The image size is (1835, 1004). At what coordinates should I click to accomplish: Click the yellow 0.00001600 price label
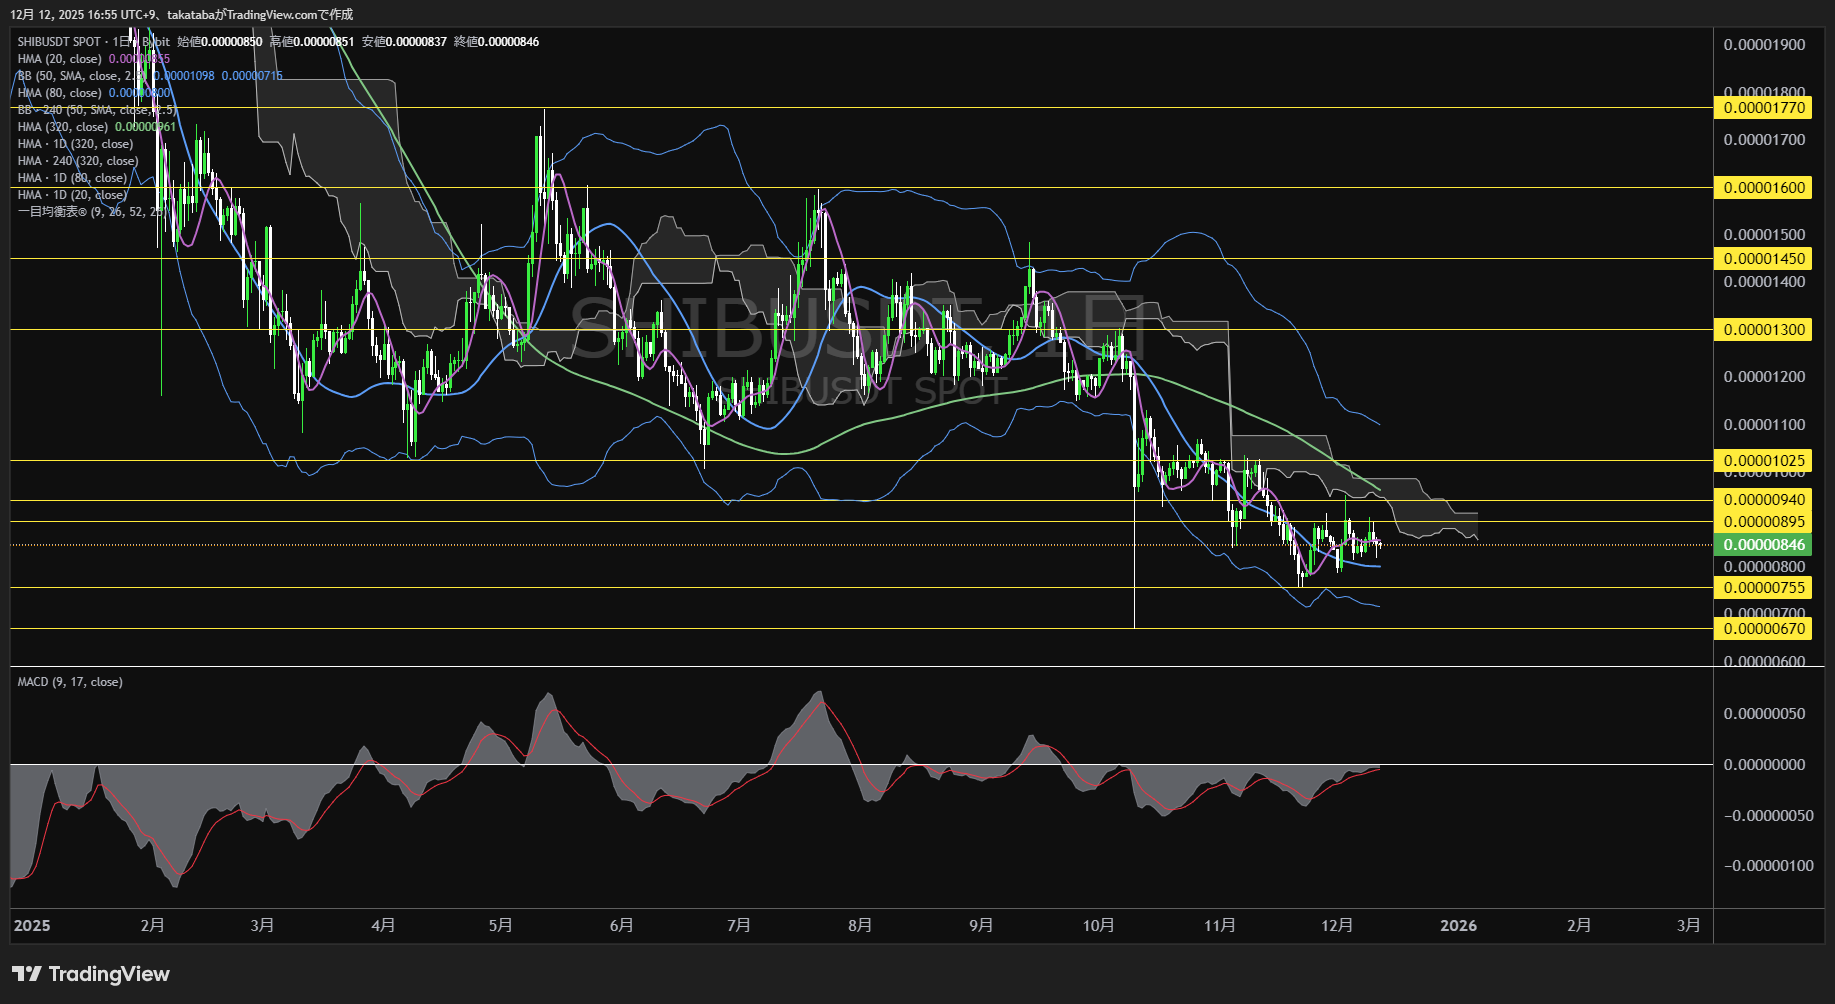tap(1763, 188)
